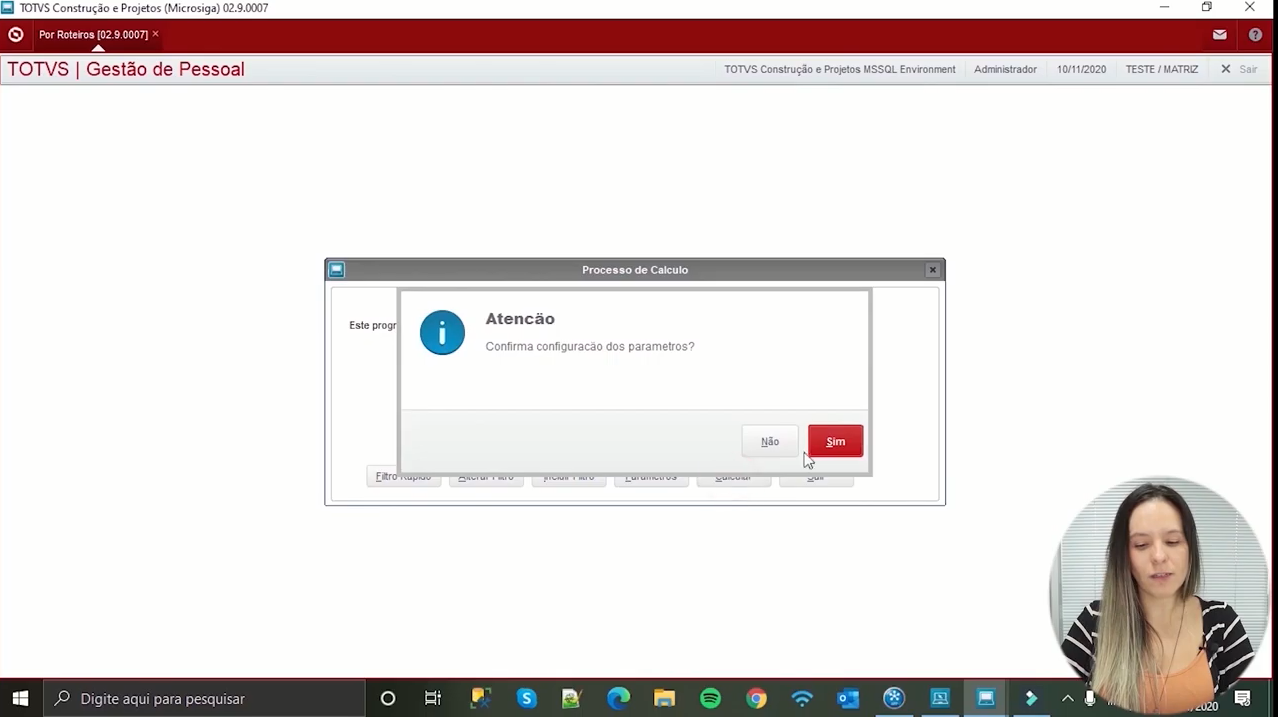Open Cortana circle icon
The image size is (1278, 717).
[388, 698]
